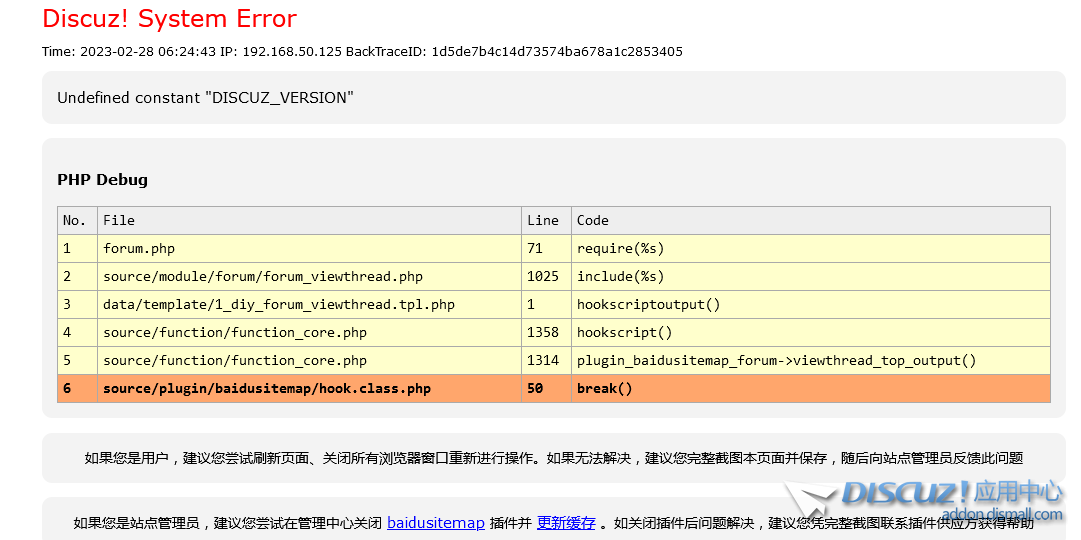
Task: Click the baidusitemap plugin link
Action: pyautogui.click(x=435, y=522)
